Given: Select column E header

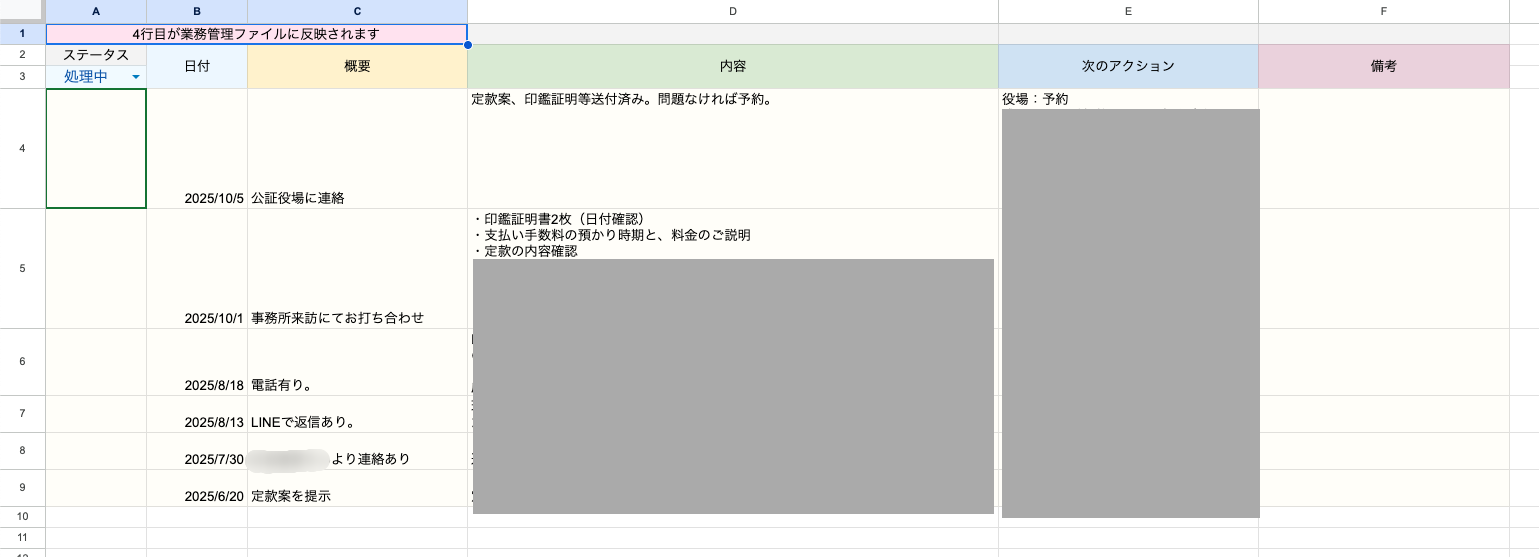Looking at the screenshot, I should [x=1128, y=11].
